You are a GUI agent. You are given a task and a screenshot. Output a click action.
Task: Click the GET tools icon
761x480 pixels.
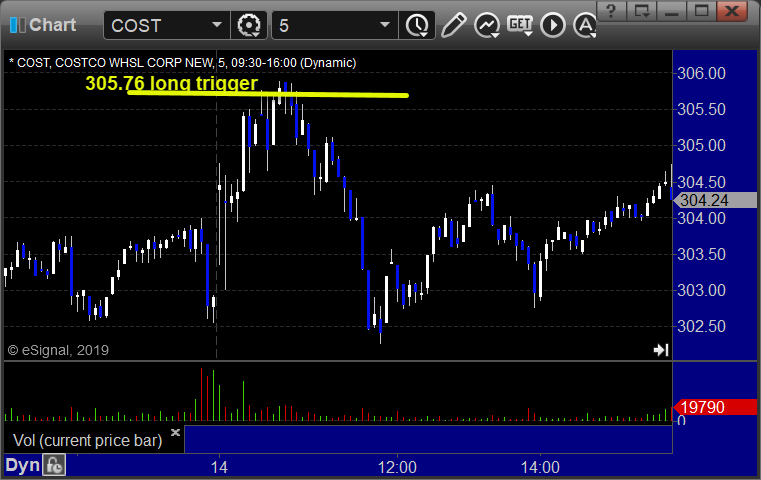[520, 25]
